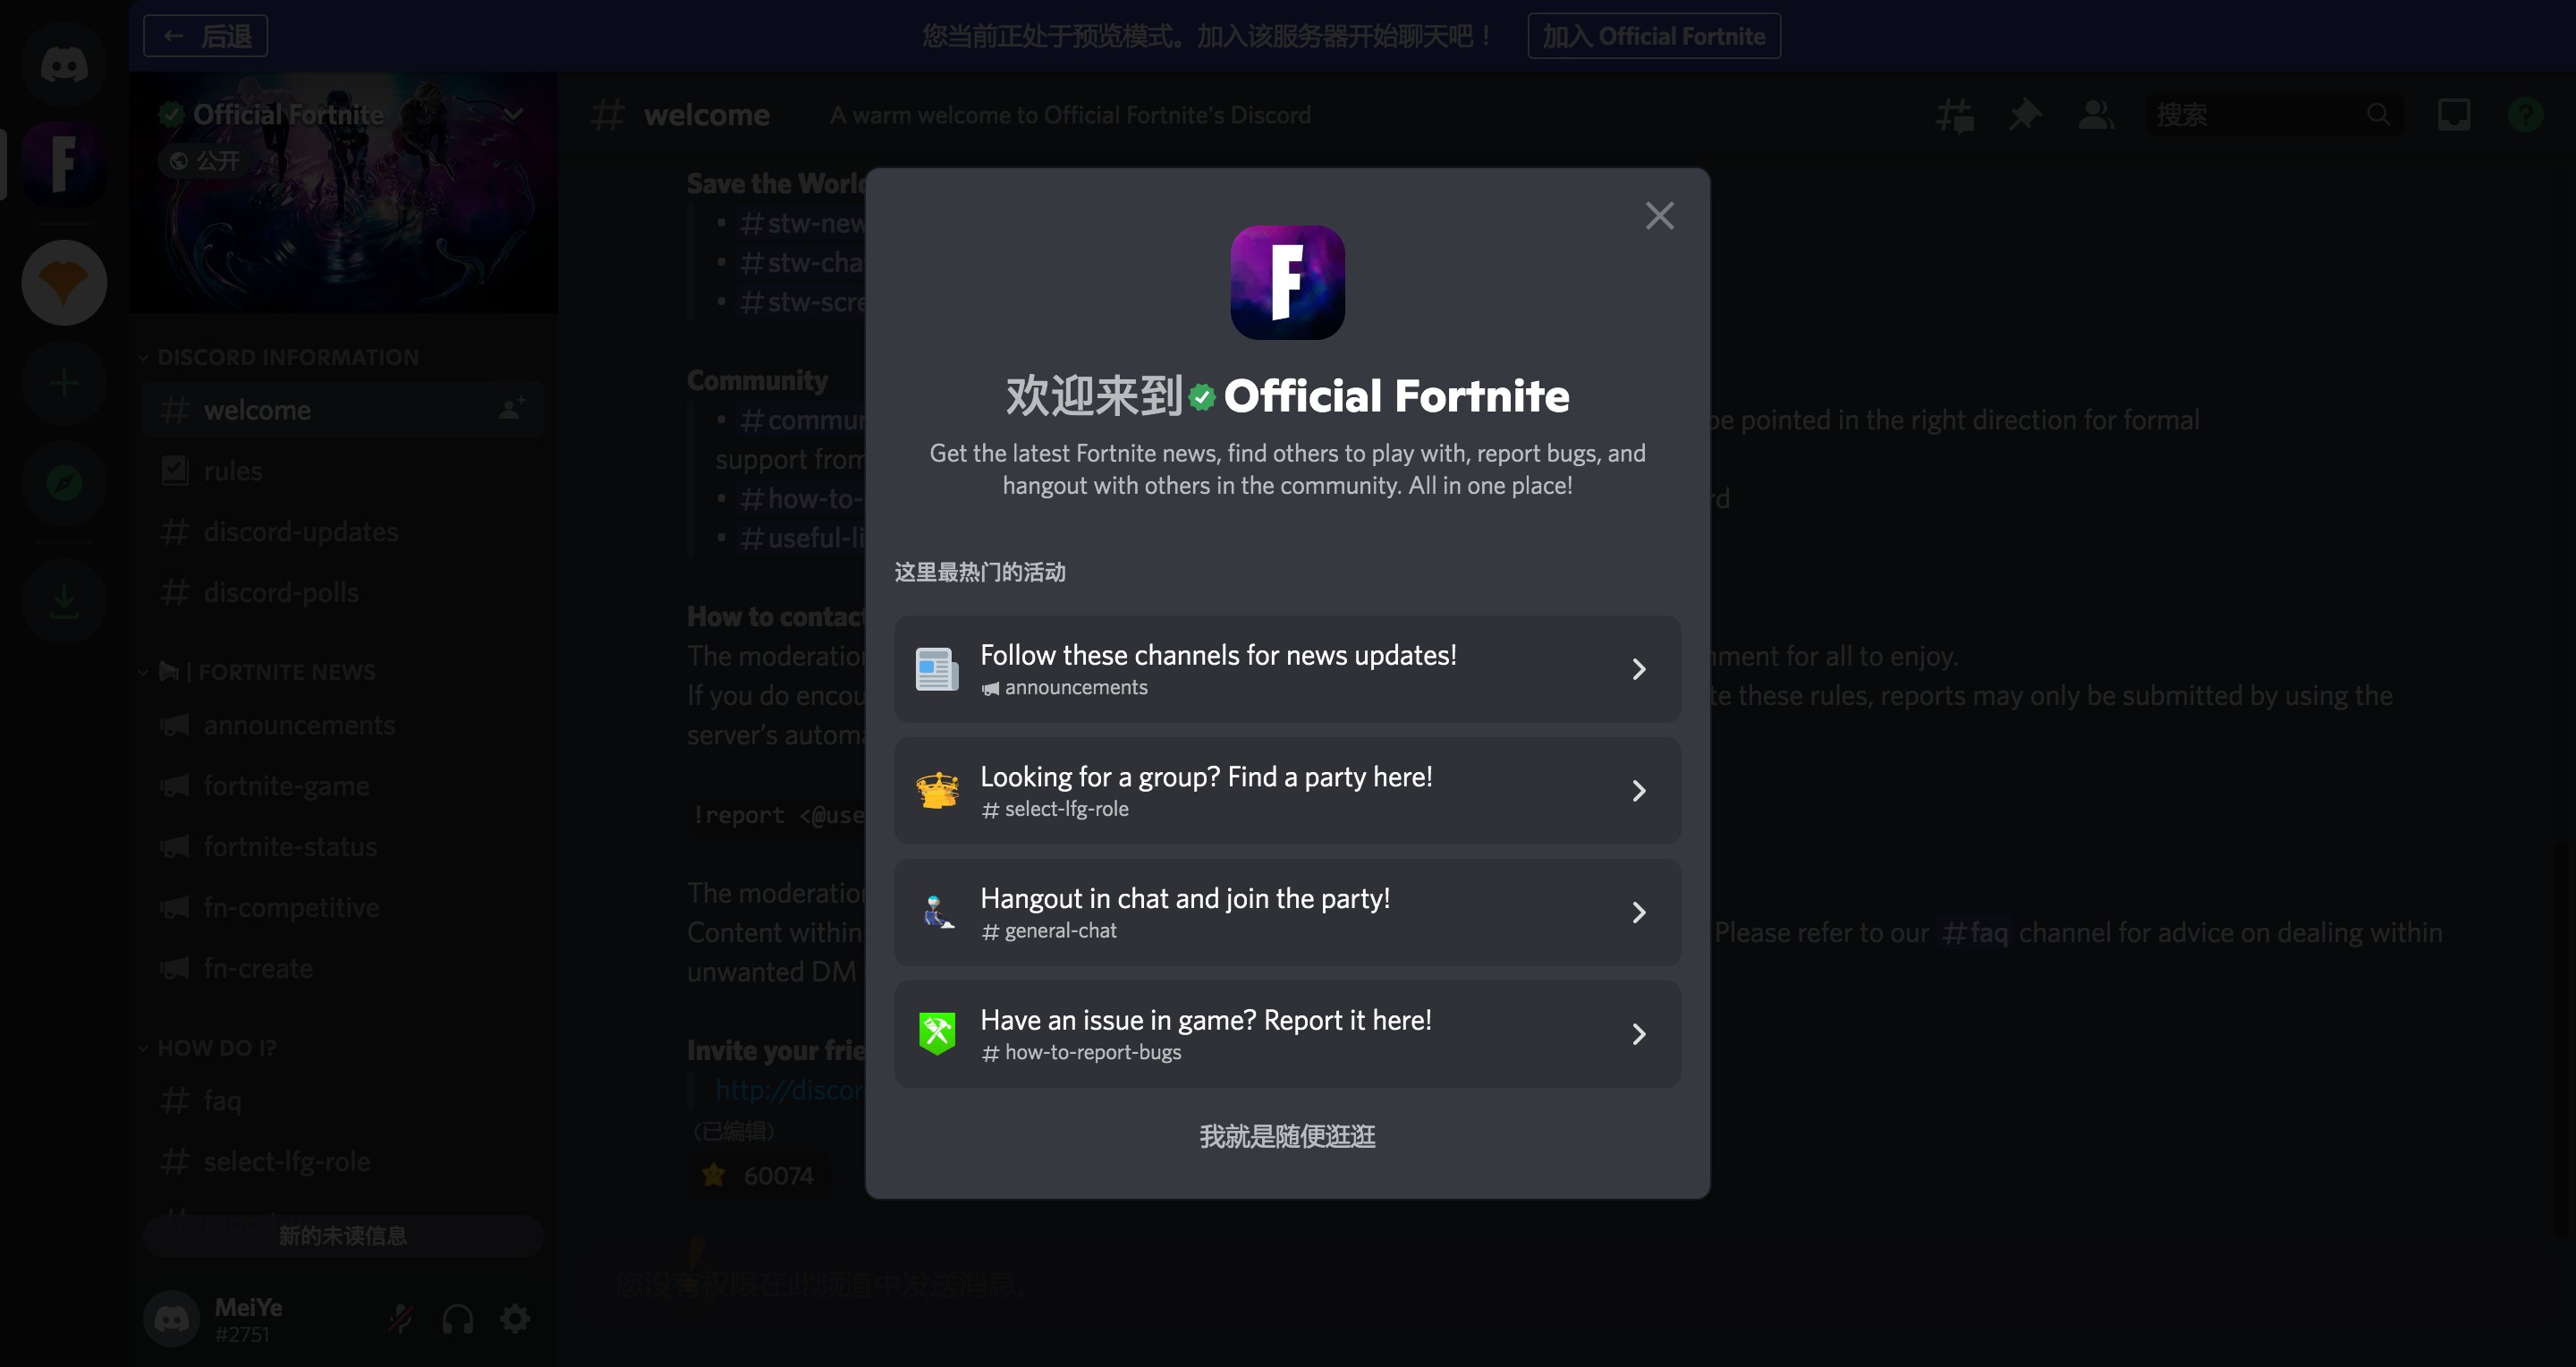Screen dimensions: 2576x1367
Task: Select the announcements channel in sidebar
Action: pos(343,725)
